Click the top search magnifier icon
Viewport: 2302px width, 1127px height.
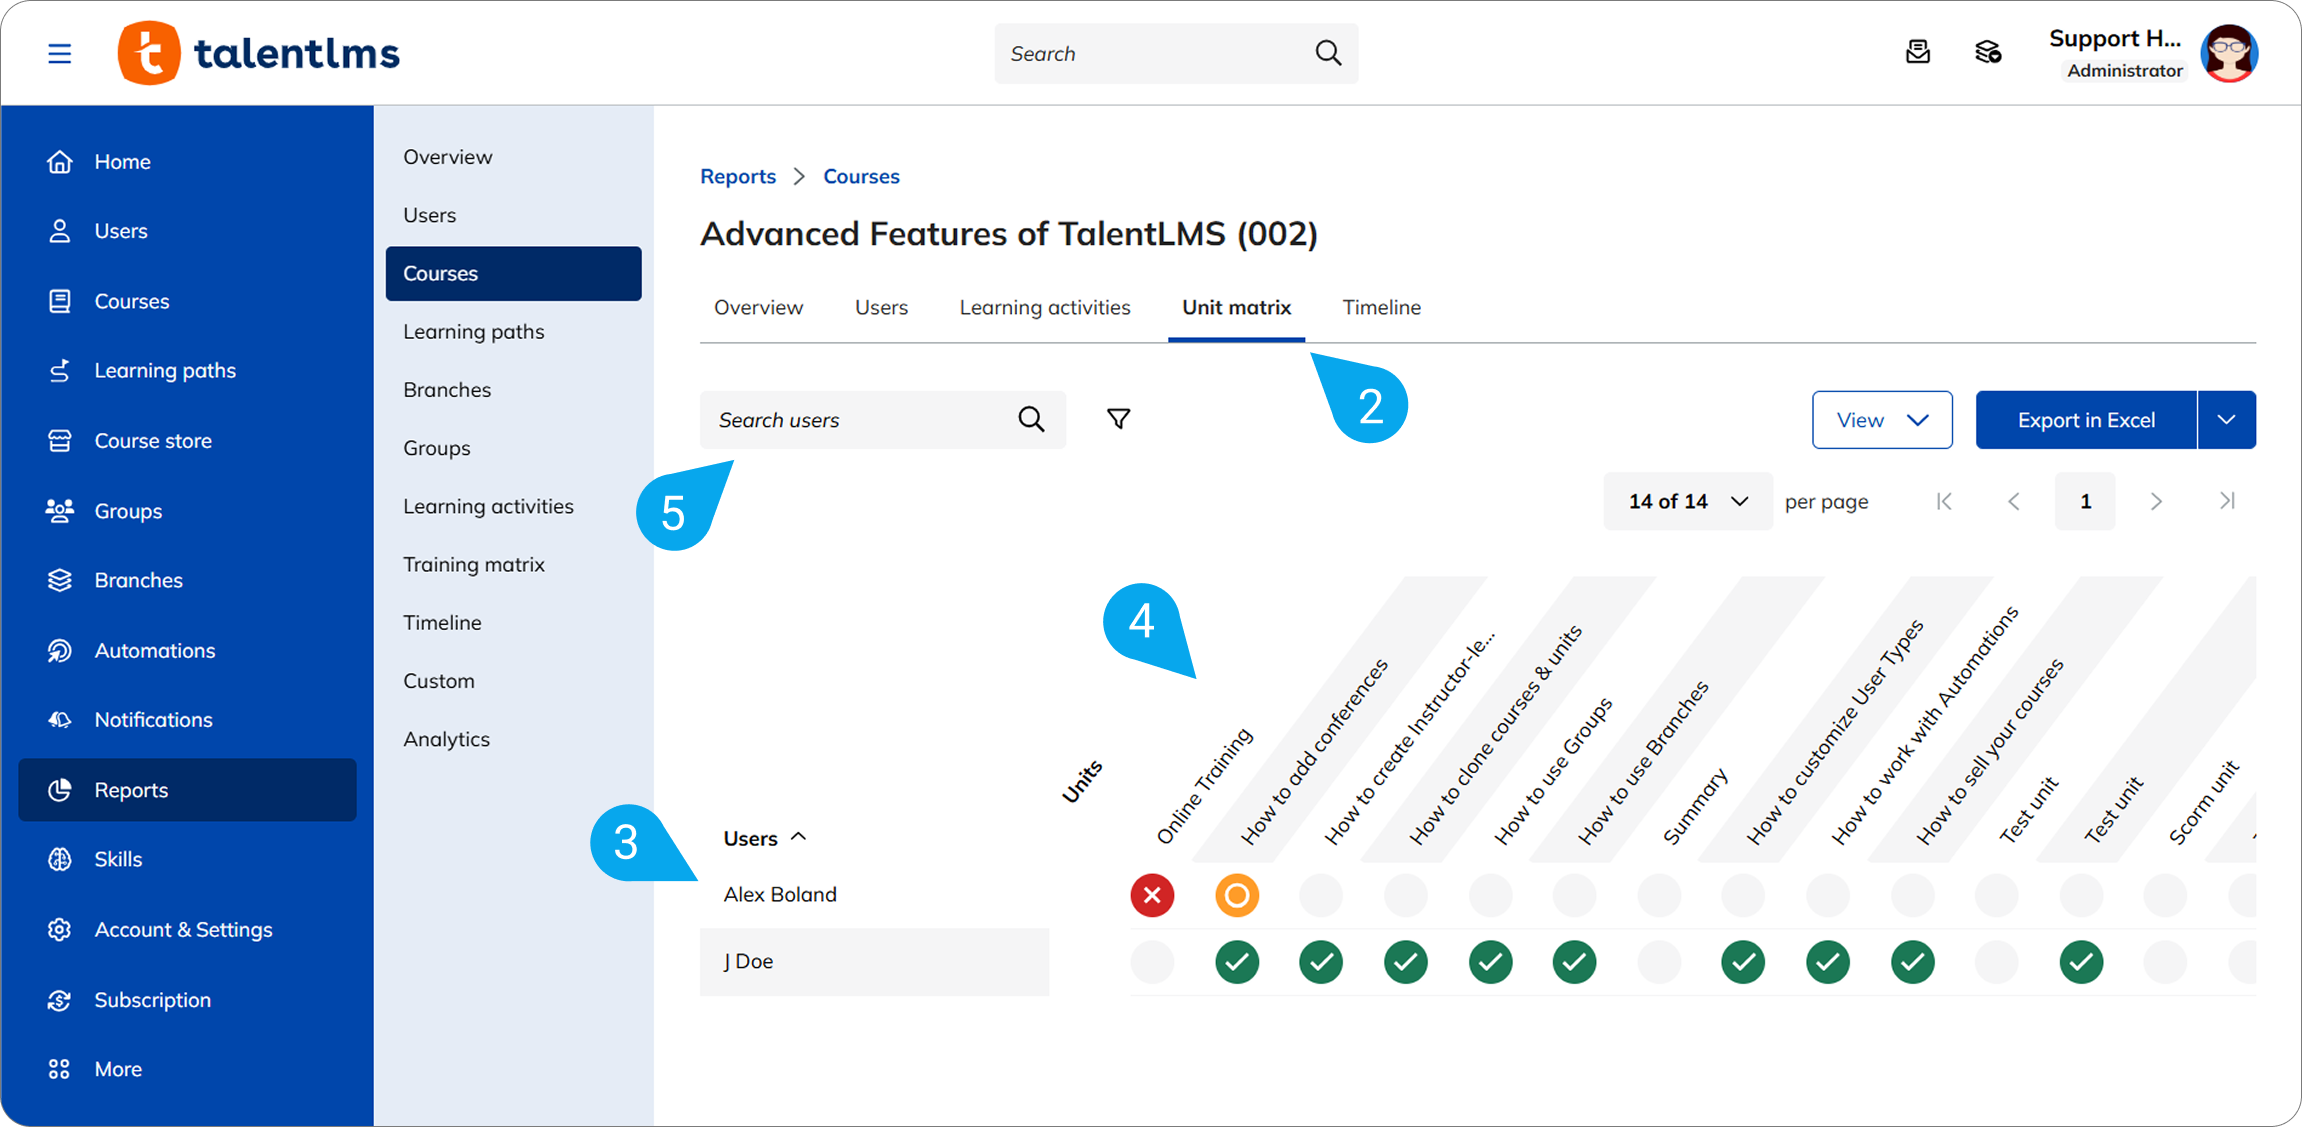(1327, 53)
